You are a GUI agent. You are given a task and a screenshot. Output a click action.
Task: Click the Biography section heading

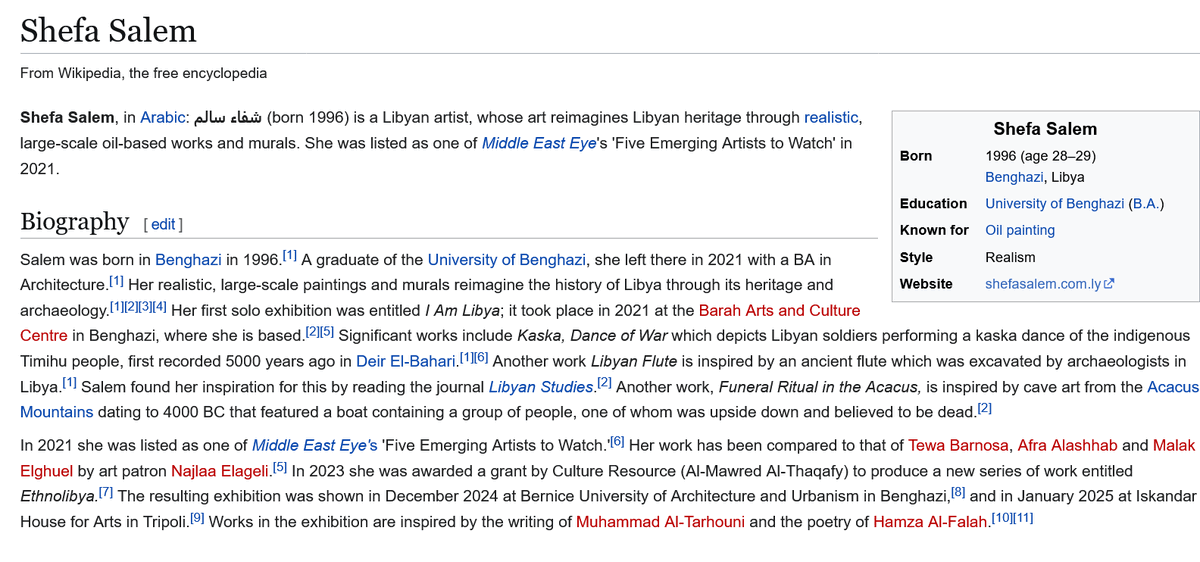pyautogui.click(x=75, y=221)
